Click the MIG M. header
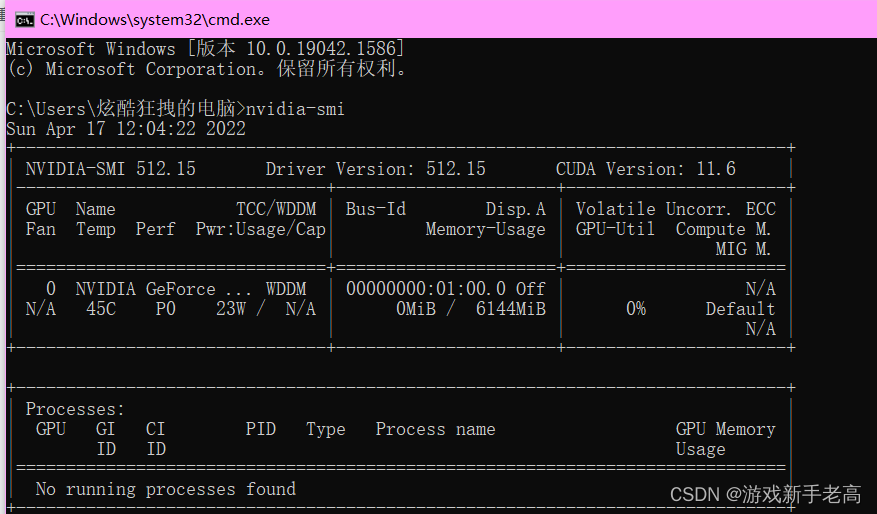This screenshot has height=514, width=877. (743, 249)
